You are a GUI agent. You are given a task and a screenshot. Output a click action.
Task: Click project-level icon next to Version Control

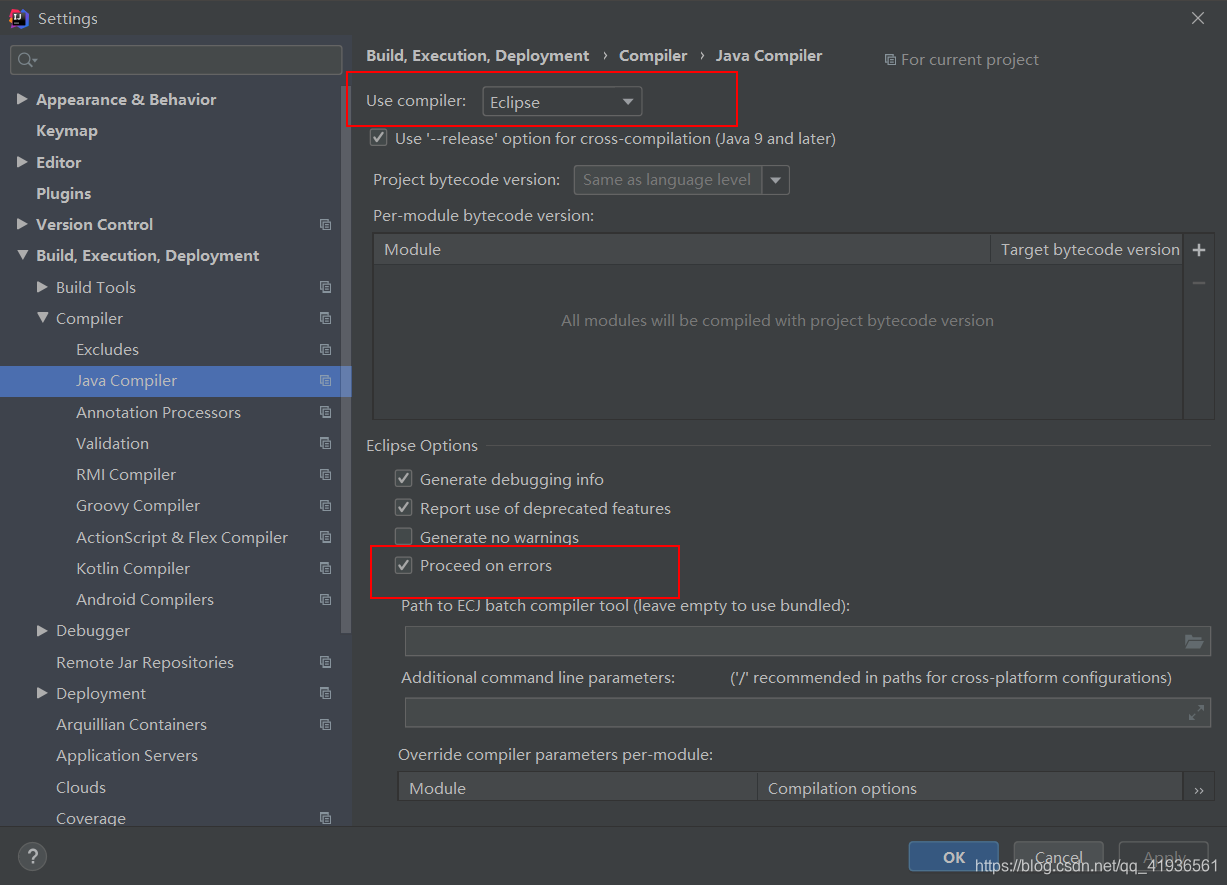click(x=325, y=225)
